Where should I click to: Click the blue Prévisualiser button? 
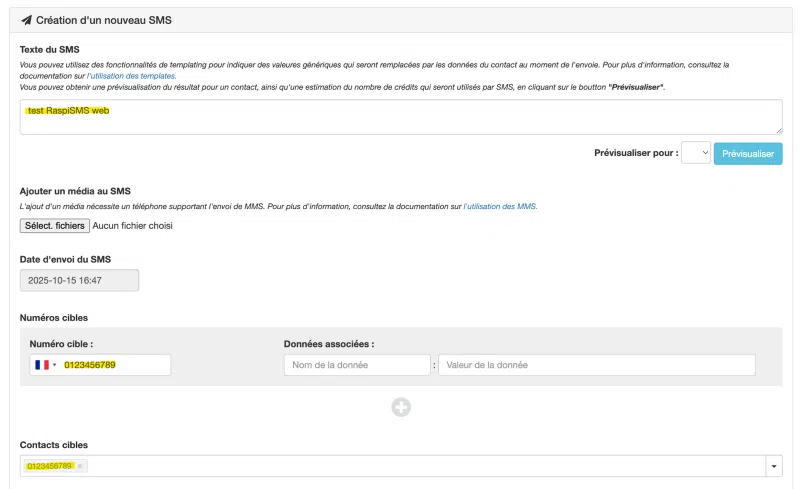[748, 154]
